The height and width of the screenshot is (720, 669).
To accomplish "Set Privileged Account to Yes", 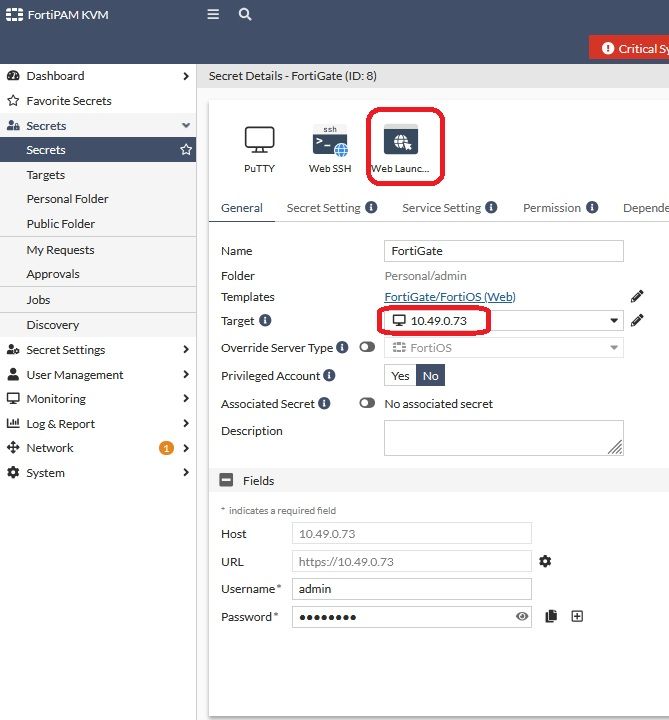I will tap(400, 376).
